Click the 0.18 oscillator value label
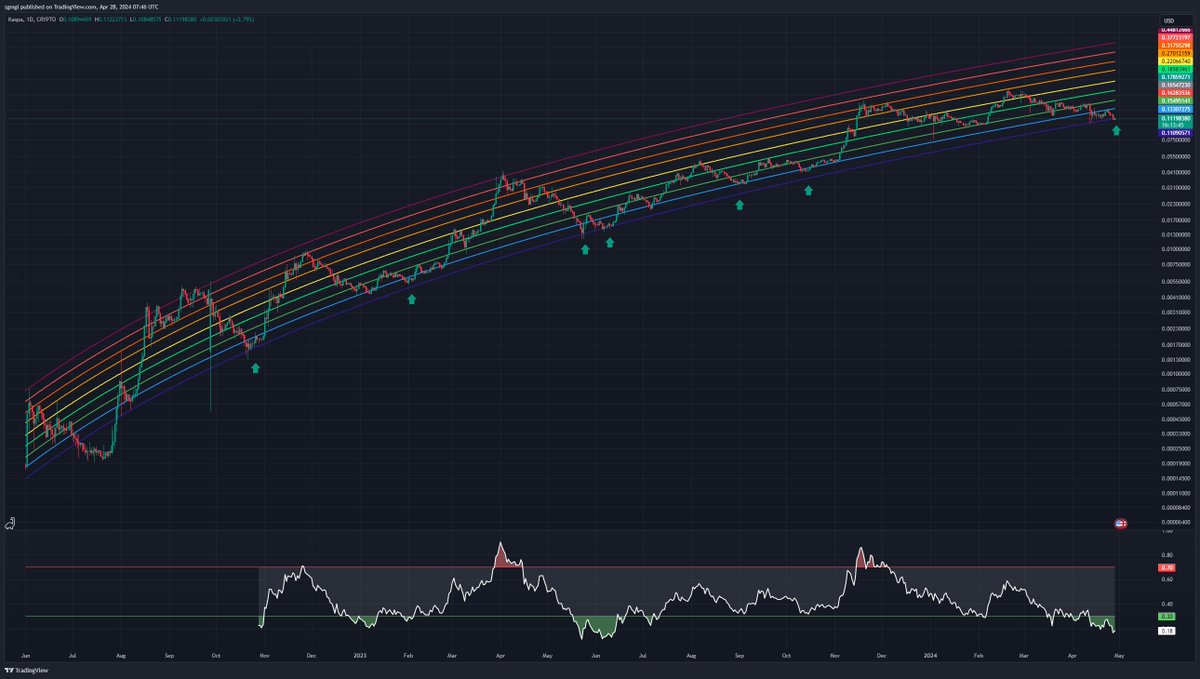 tap(1166, 630)
